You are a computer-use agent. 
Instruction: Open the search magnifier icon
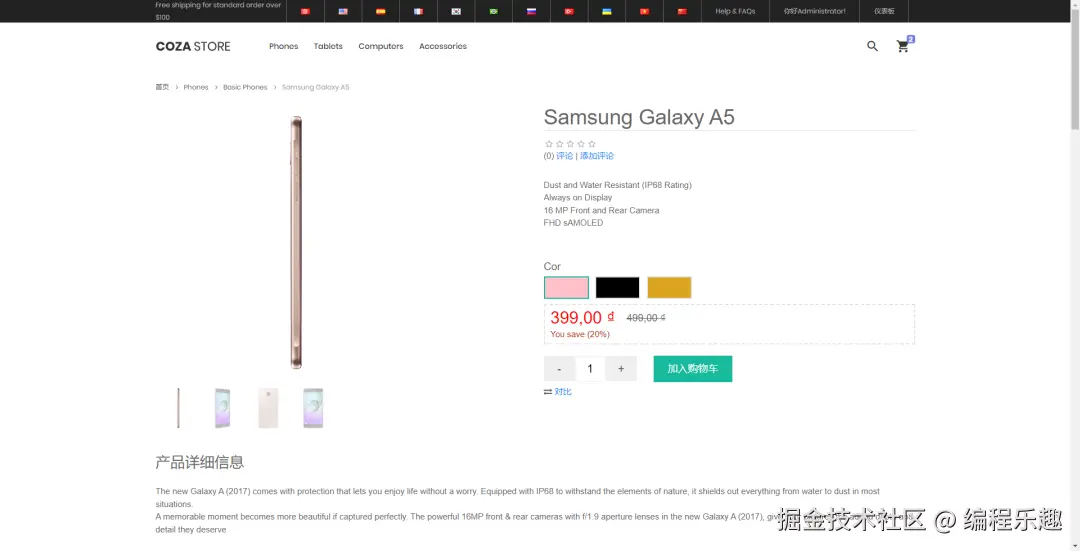tap(872, 46)
